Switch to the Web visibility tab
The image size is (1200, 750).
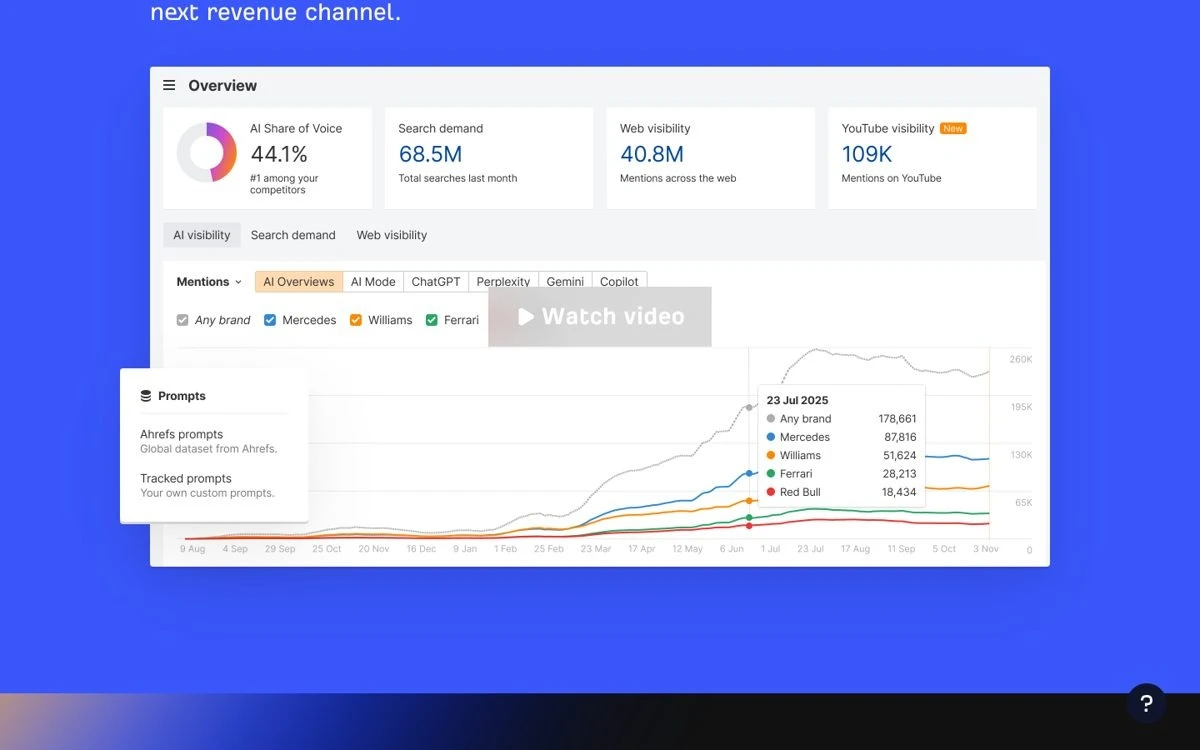coord(392,235)
